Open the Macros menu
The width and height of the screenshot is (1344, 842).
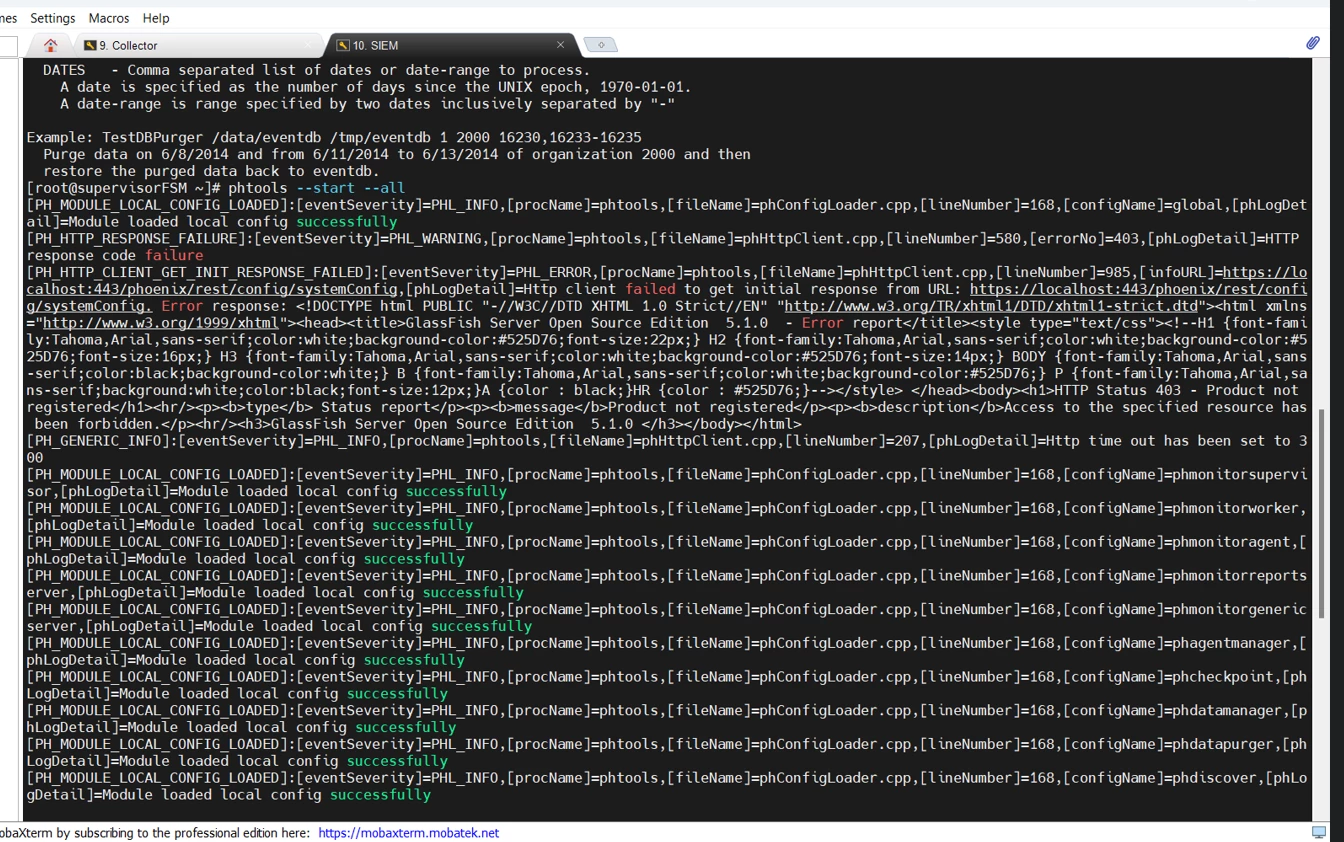[108, 18]
